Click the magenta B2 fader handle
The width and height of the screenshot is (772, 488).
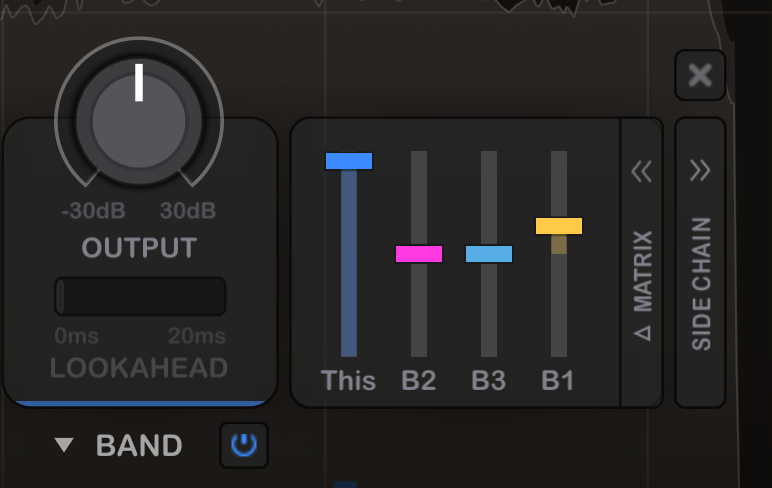point(419,254)
